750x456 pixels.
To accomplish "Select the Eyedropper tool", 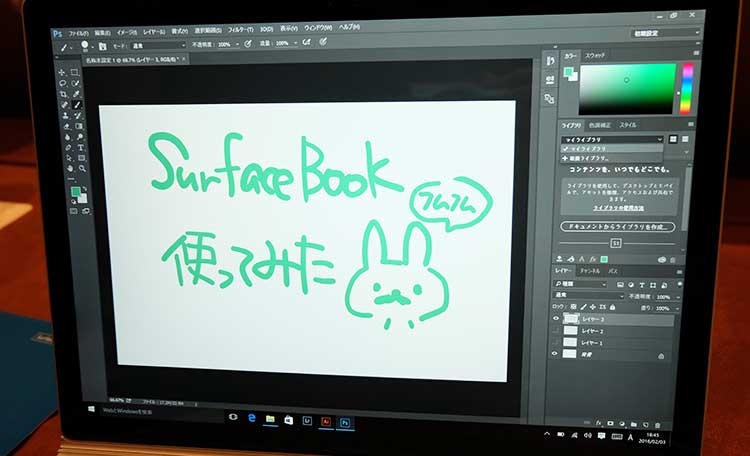I will click(77, 94).
